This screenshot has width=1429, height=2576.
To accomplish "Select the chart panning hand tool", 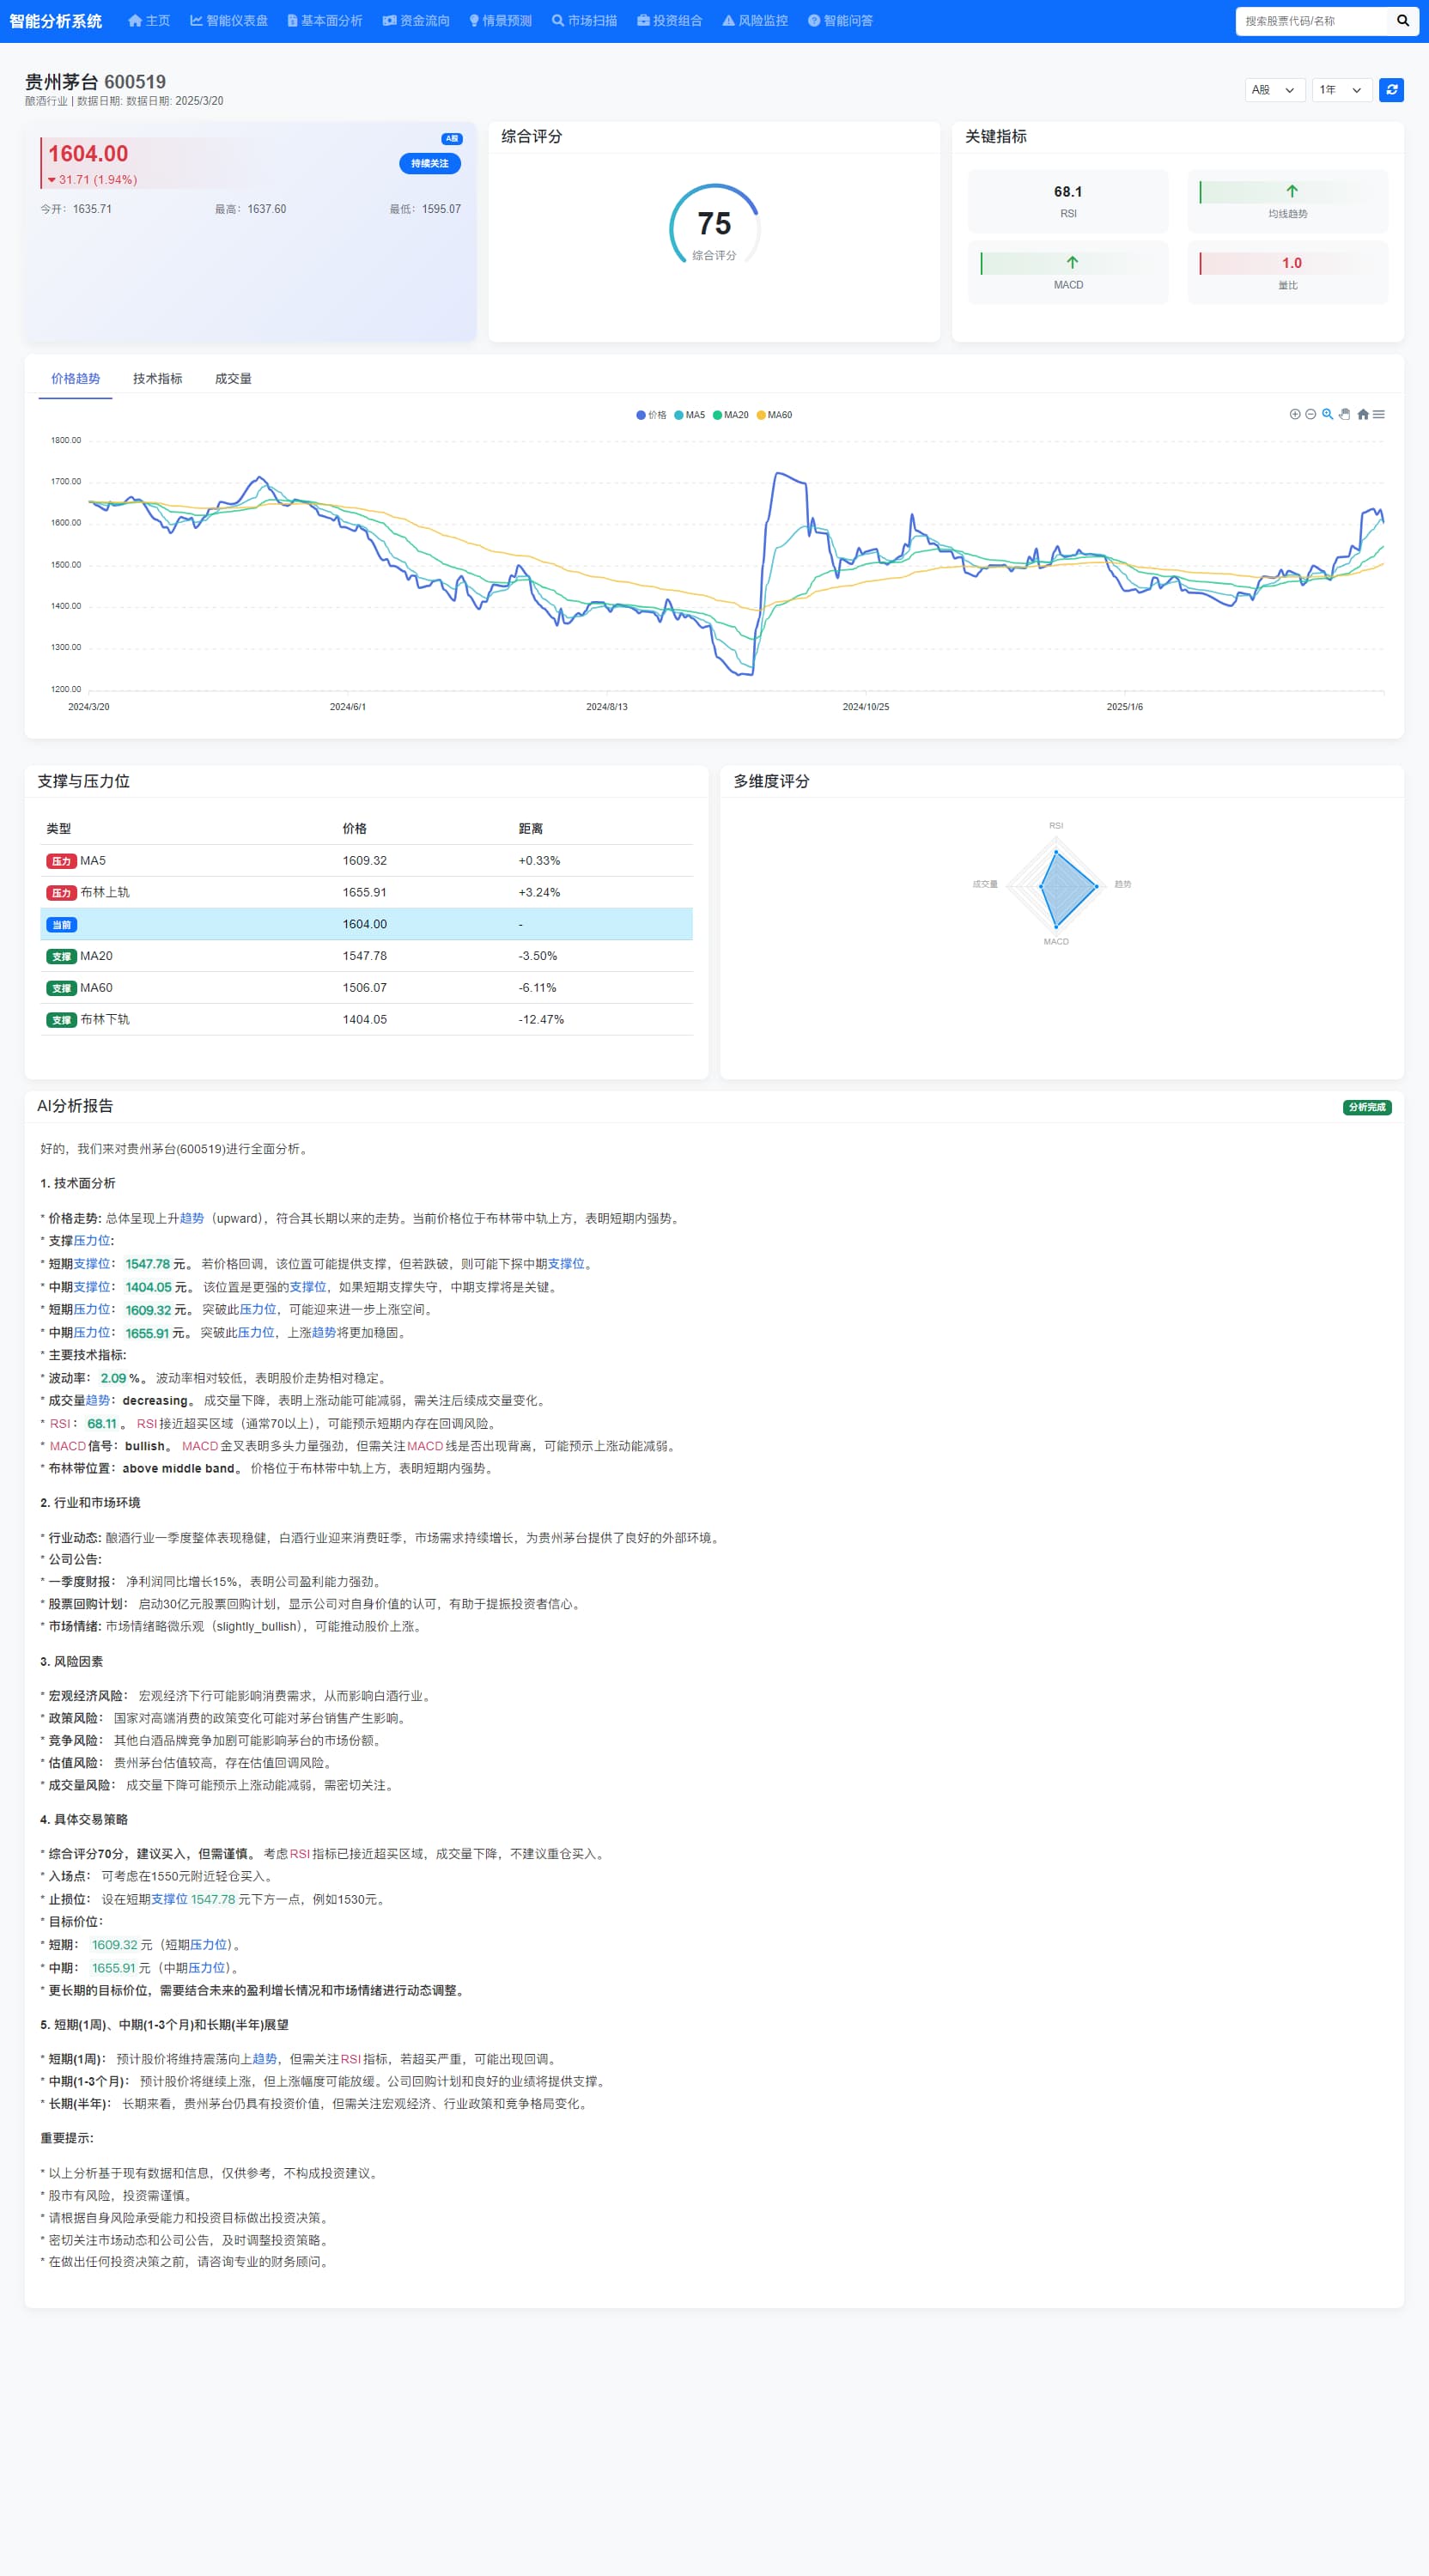I will [1344, 414].
